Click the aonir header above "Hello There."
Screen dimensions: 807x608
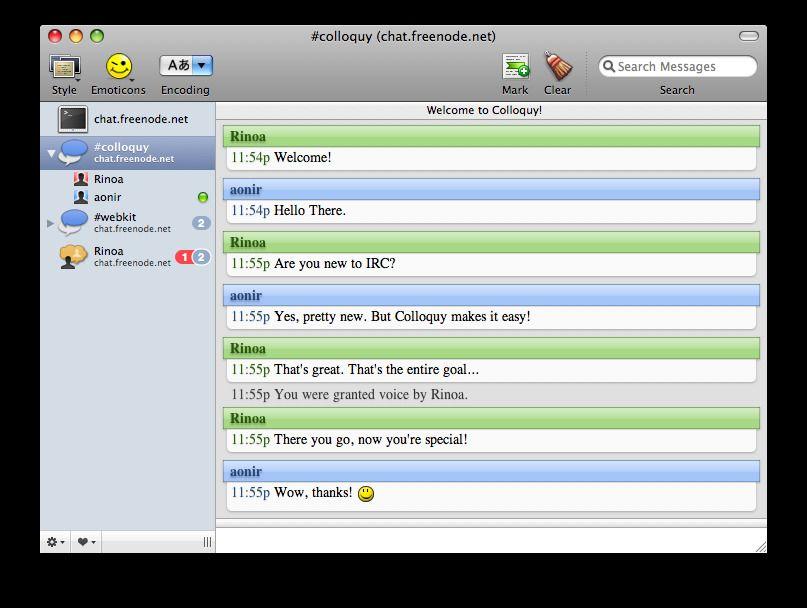(491, 189)
